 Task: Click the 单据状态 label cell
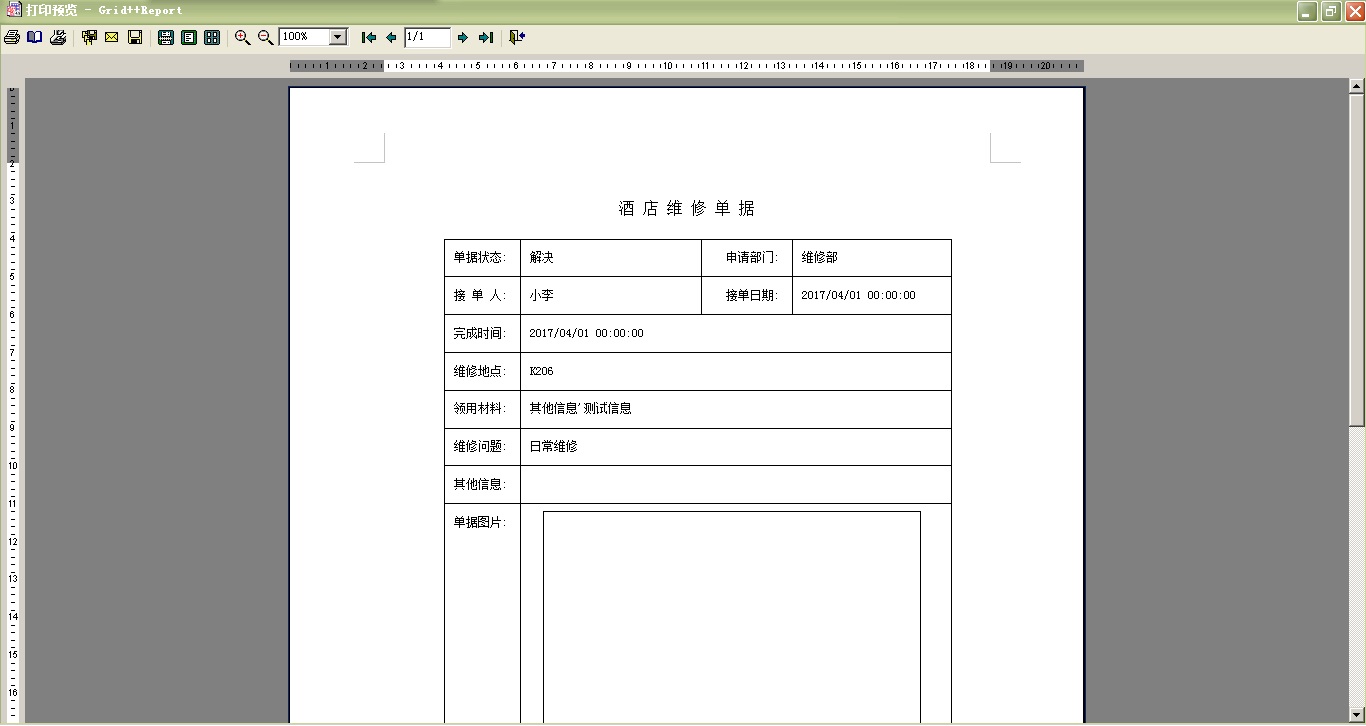pyautogui.click(x=482, y=258)
